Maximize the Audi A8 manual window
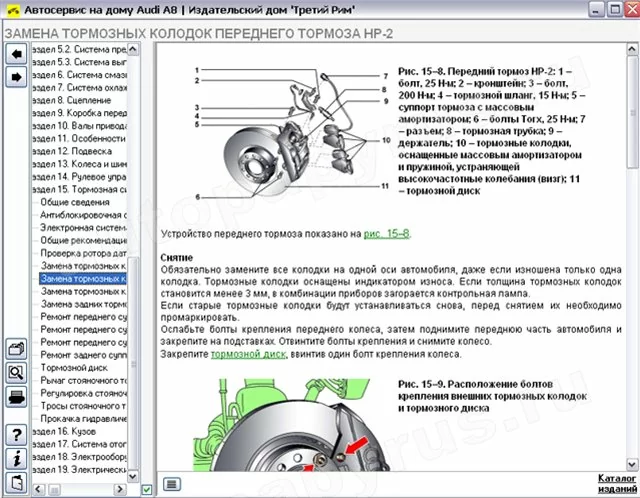Screen dimensions: 640x498 tap(614, 9)
